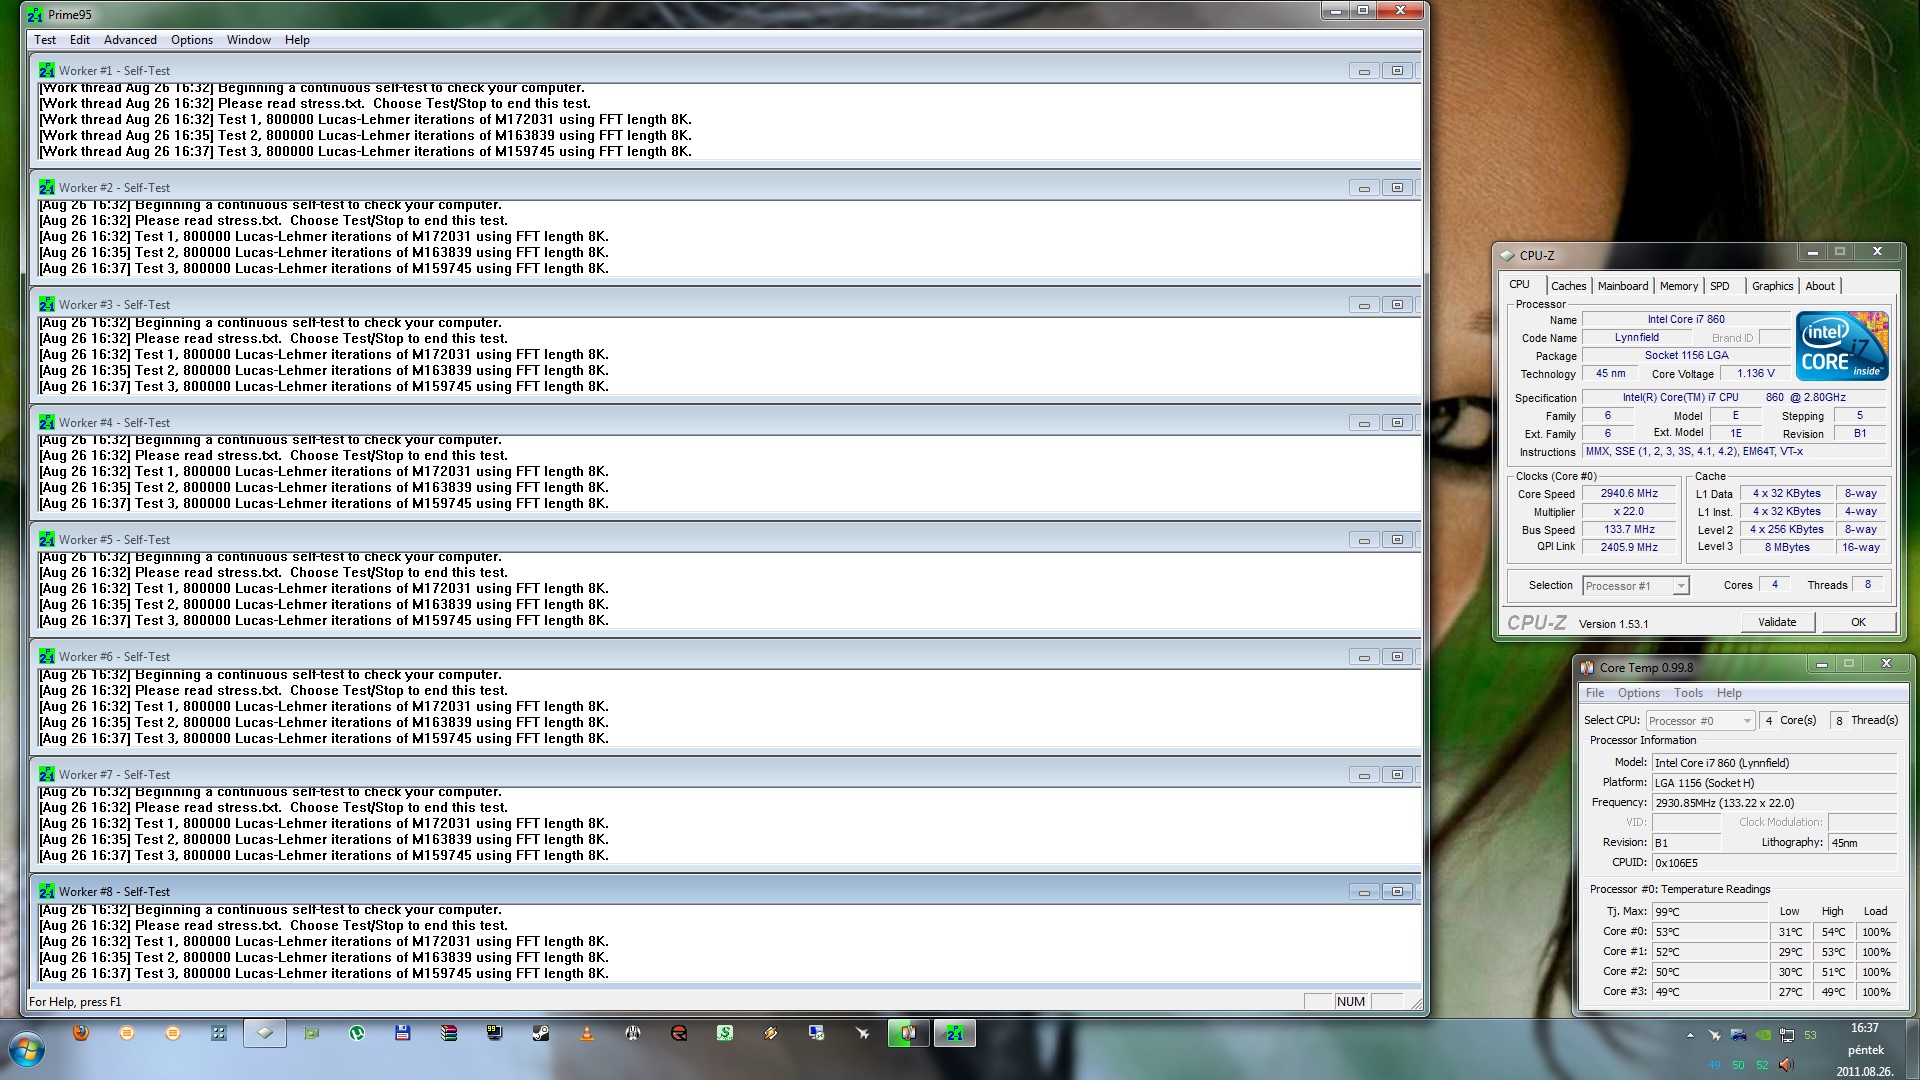Image resolution: width=1920 pixels, height=1080 pixels.
Task: Click the Worker #4 Self-Test window icon
Action: tap(47, 422)
